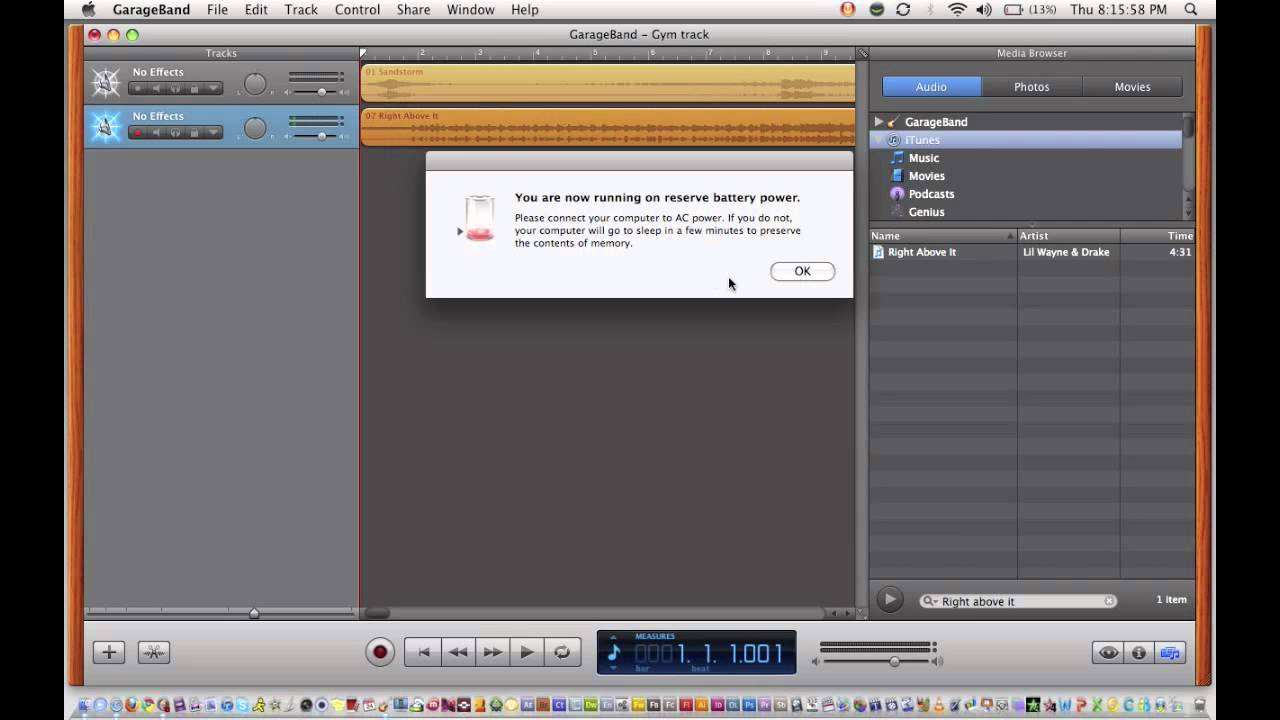The width and height of the screenshot is (1280, 720).
Task: Open the Apple menu
Action: tap(88, 9)
